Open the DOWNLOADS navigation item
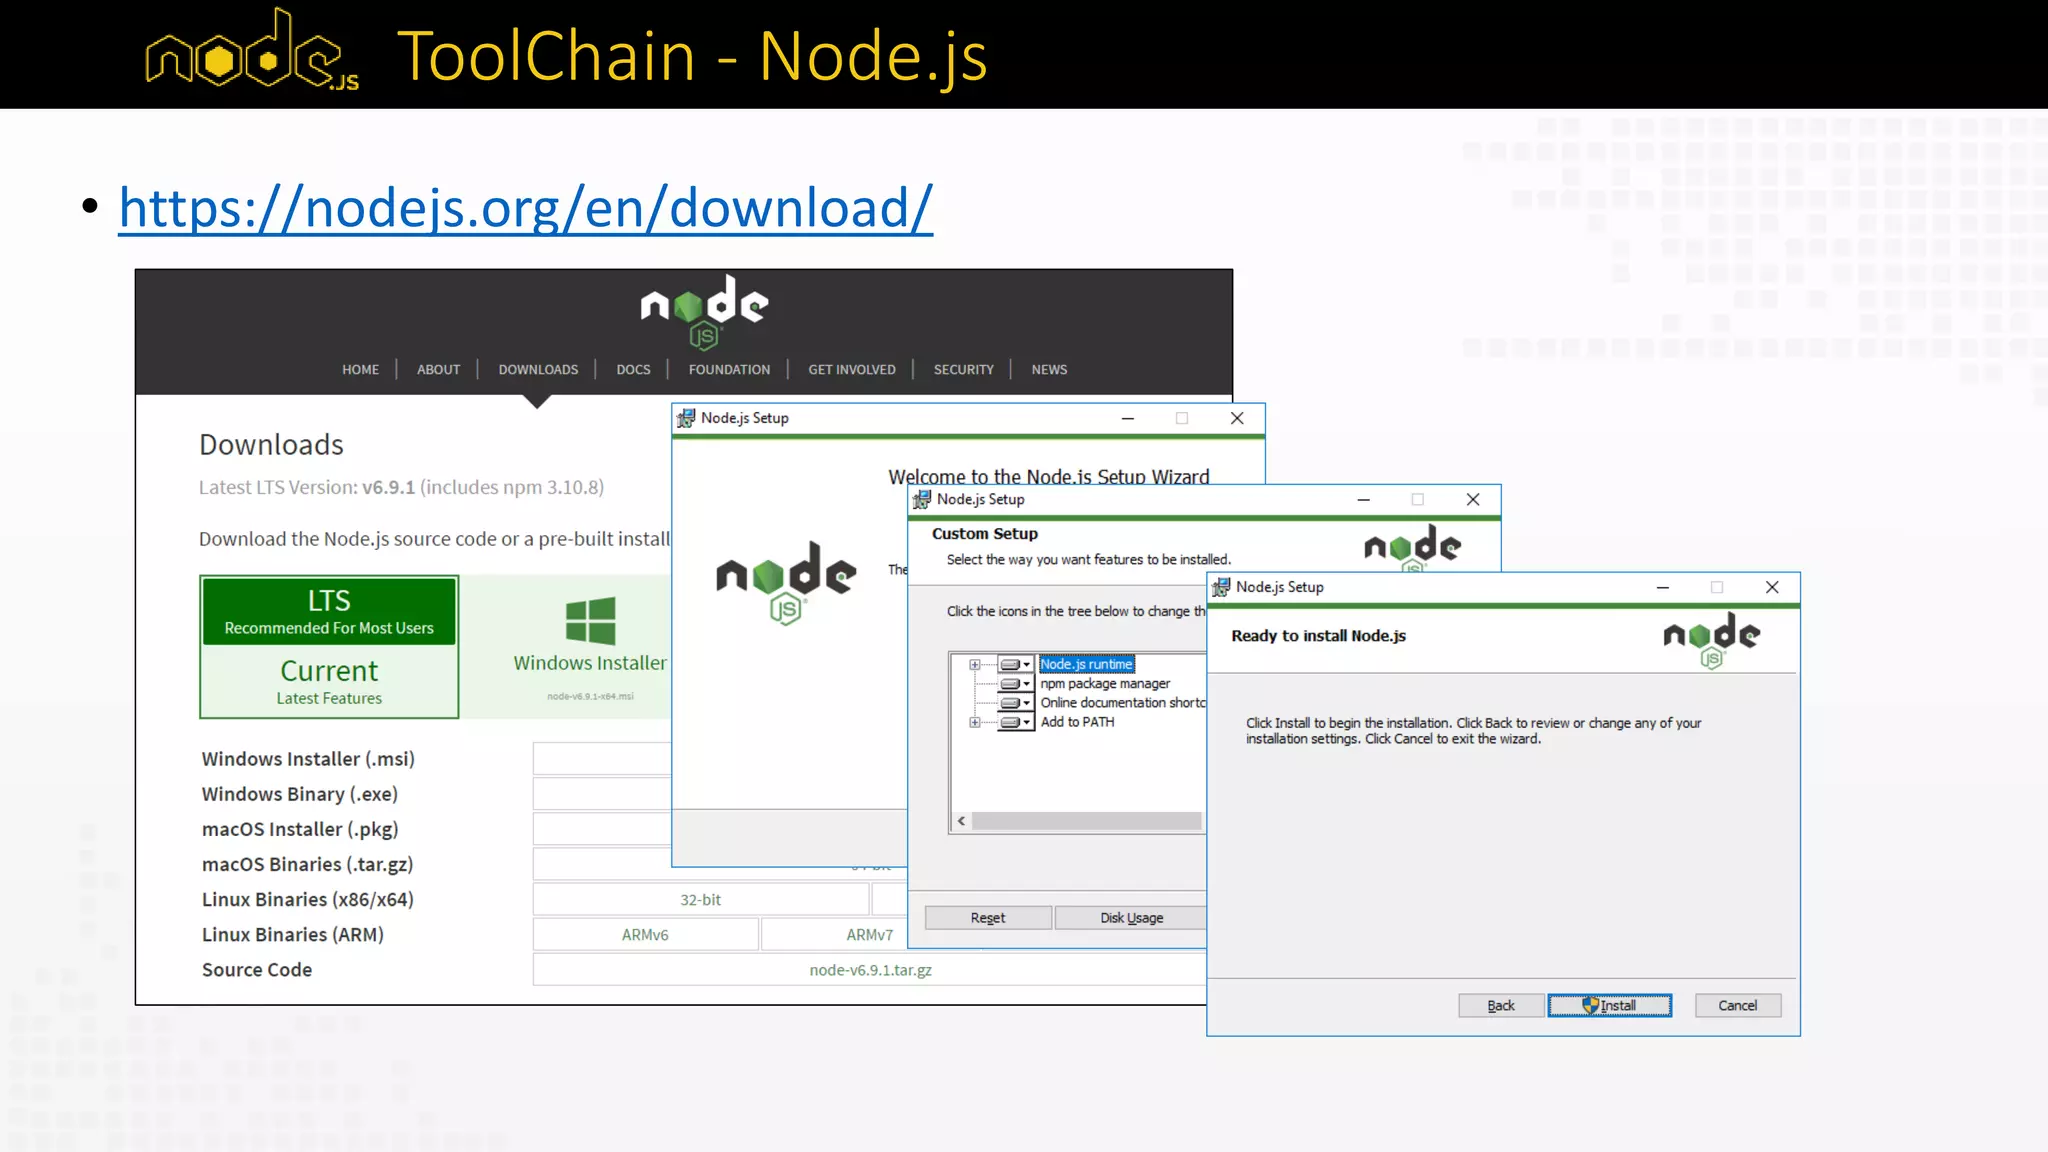Viewport: 2048px width, 1152px height. pos(538,369)
